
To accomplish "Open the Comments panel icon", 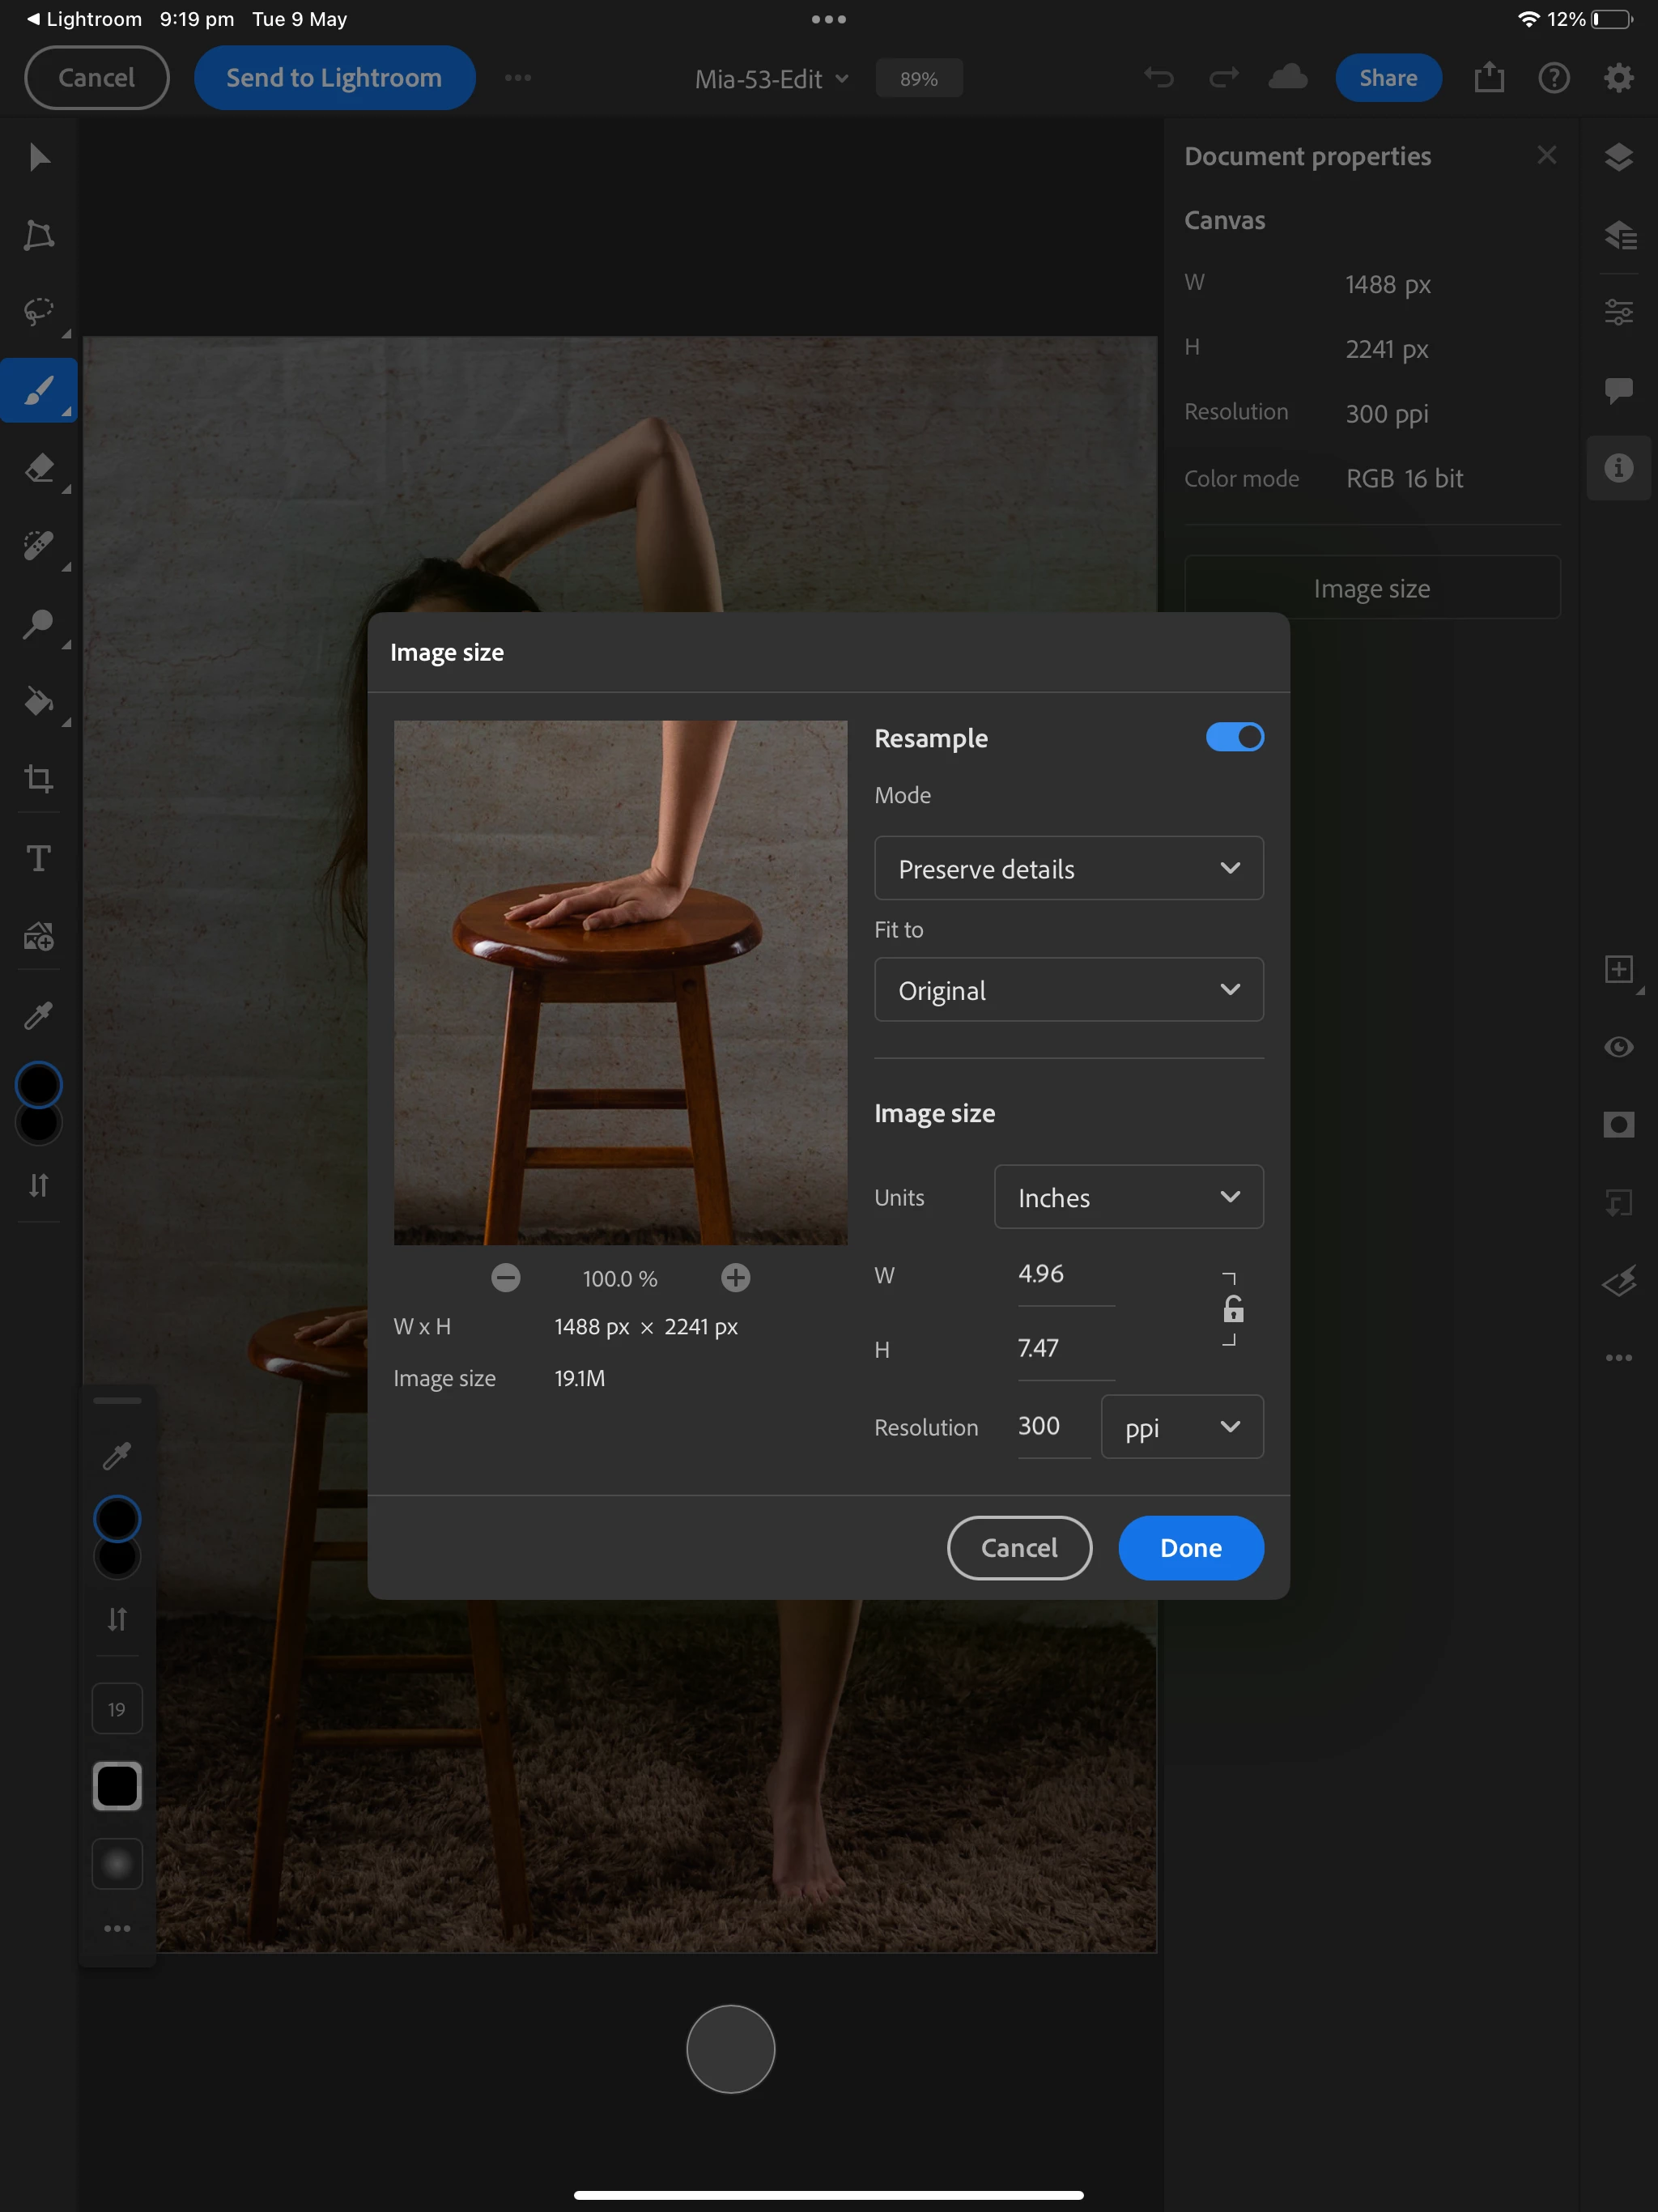I will coord(1618,389).
